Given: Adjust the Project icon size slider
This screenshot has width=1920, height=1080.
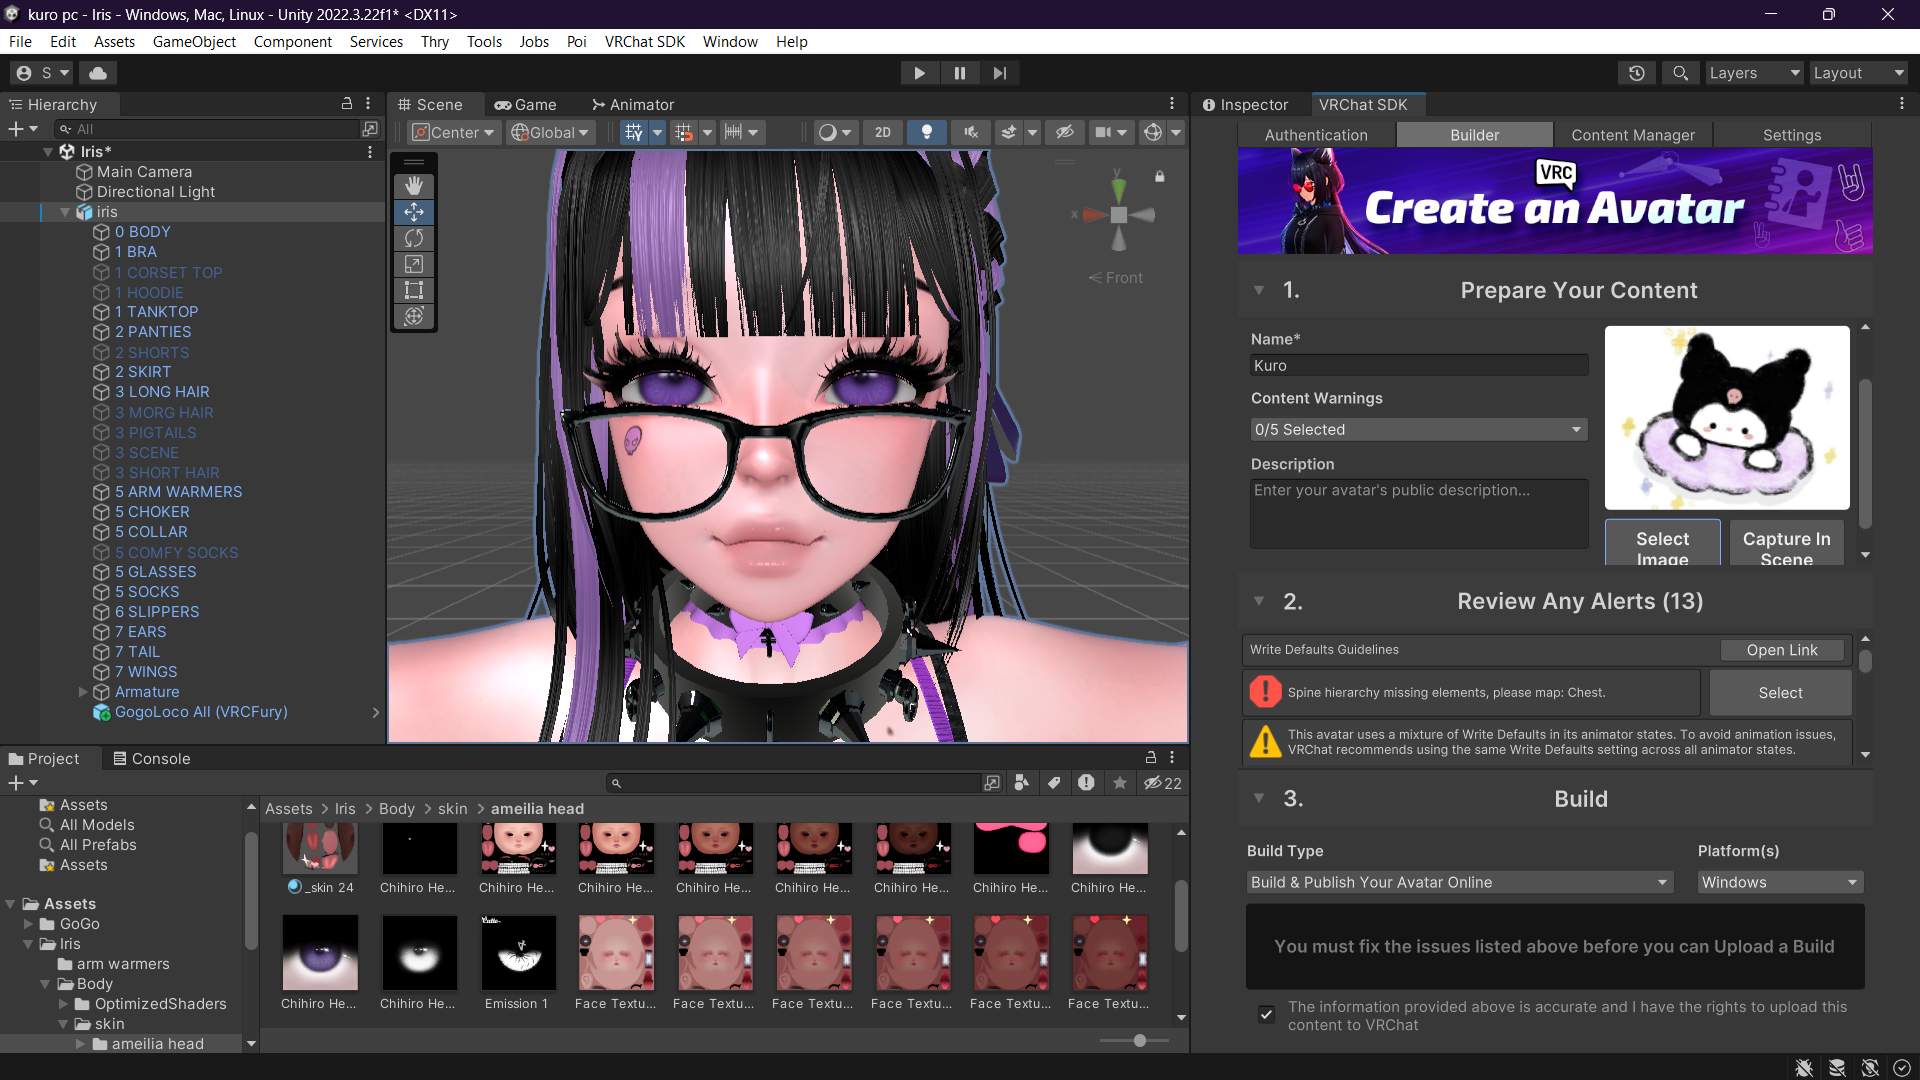Looking at the screenshot, I should click(1139, 1040).
